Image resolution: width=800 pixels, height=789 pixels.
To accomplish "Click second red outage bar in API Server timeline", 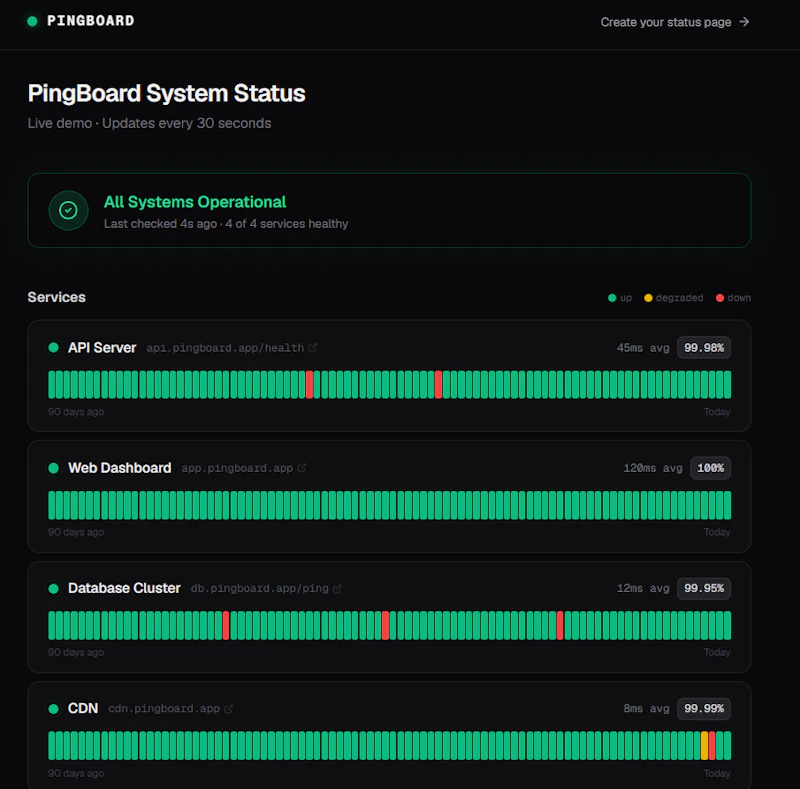I will click(x=438, y=385).
